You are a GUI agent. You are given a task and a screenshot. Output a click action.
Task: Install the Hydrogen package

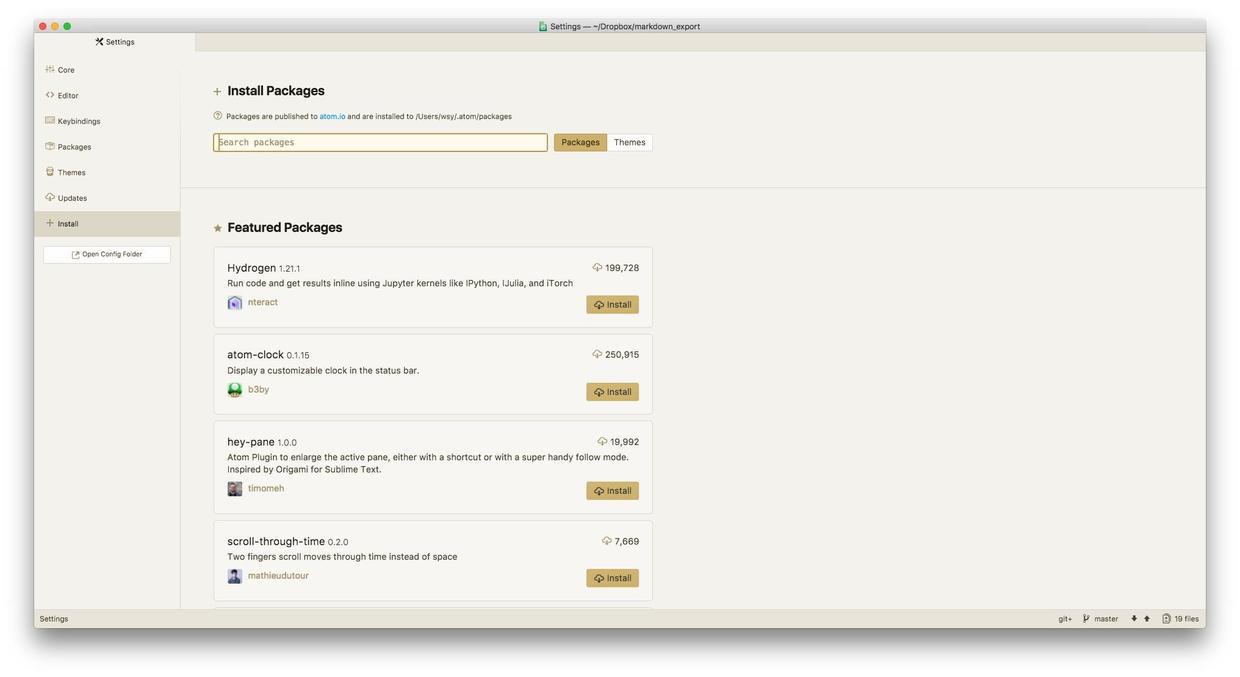612,305
